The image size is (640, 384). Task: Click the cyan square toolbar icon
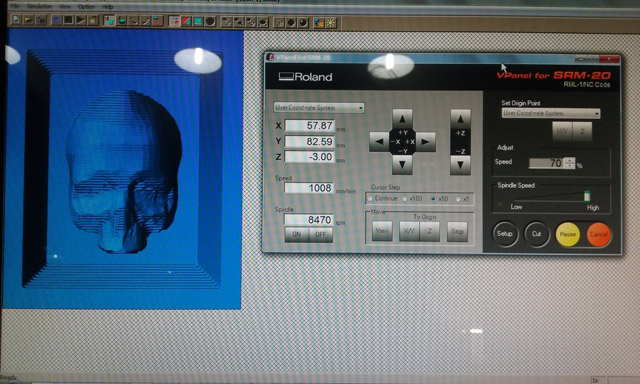tap(198, 21)
